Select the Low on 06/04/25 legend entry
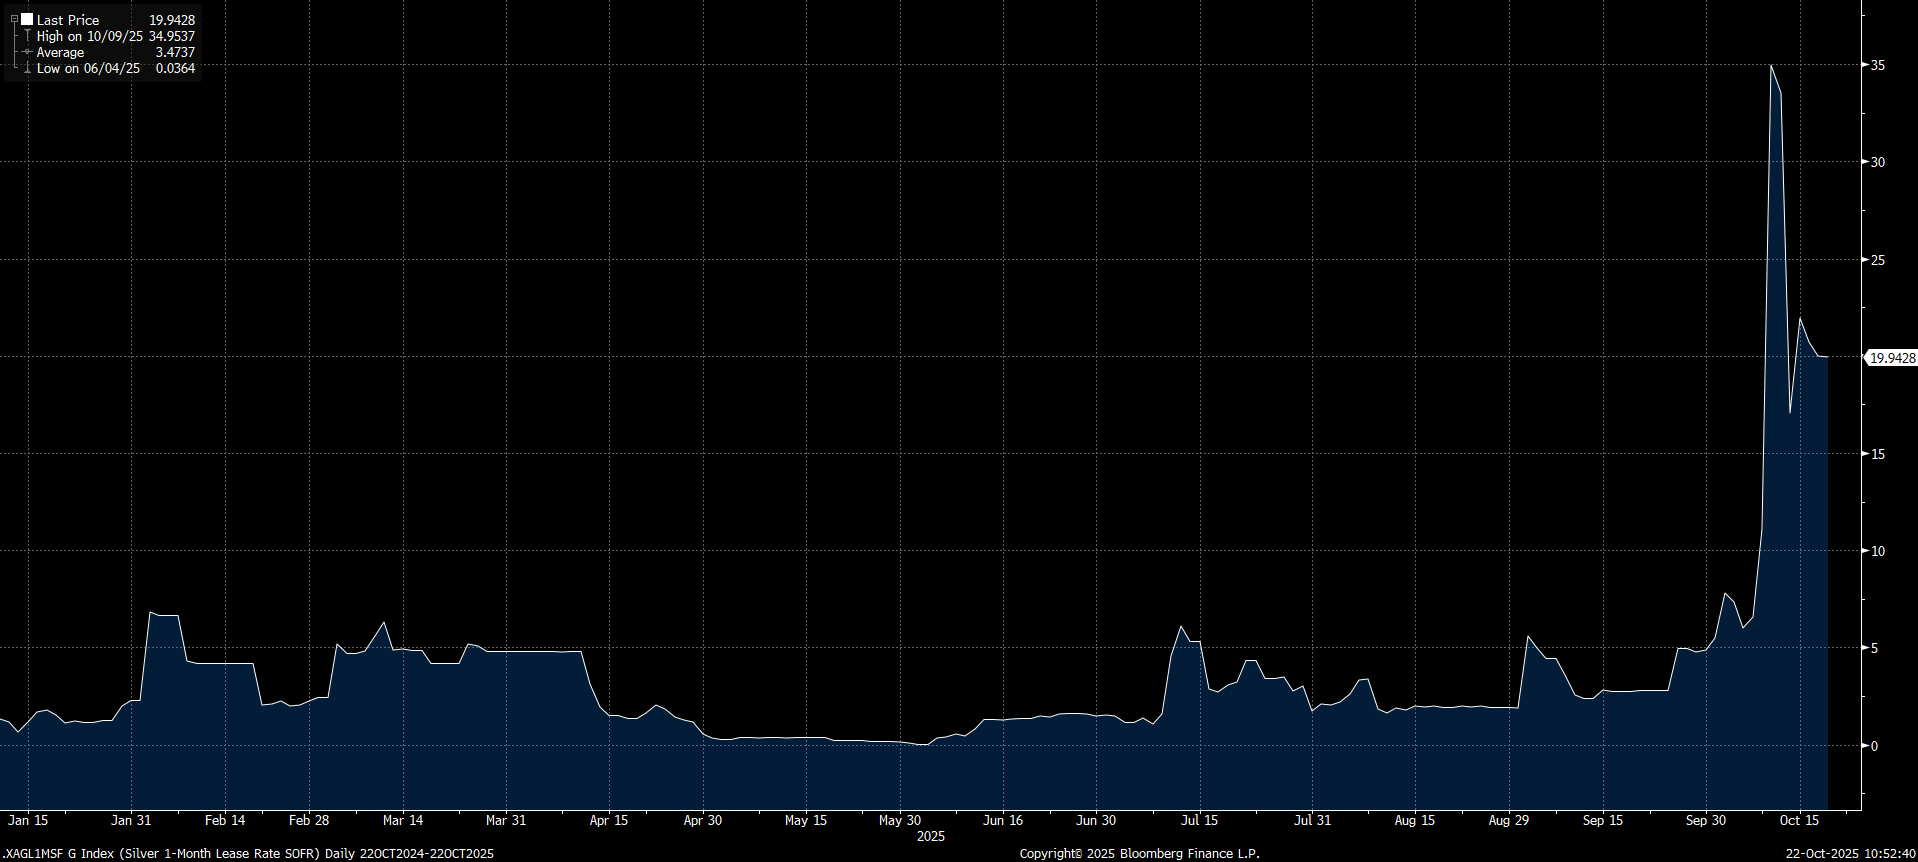This screenshot has height=862, width=1918. (x=88, y=68)
